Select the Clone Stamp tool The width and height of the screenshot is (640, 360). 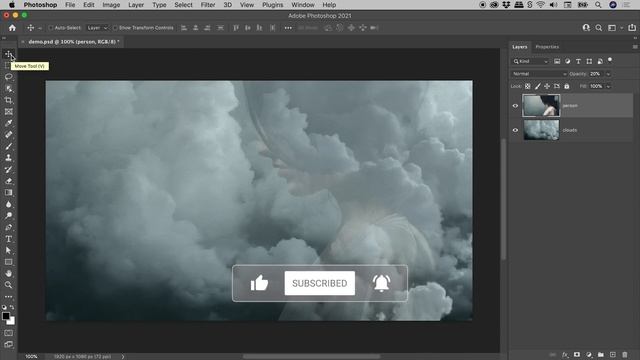pyautogui.click(x=8, y=158)
